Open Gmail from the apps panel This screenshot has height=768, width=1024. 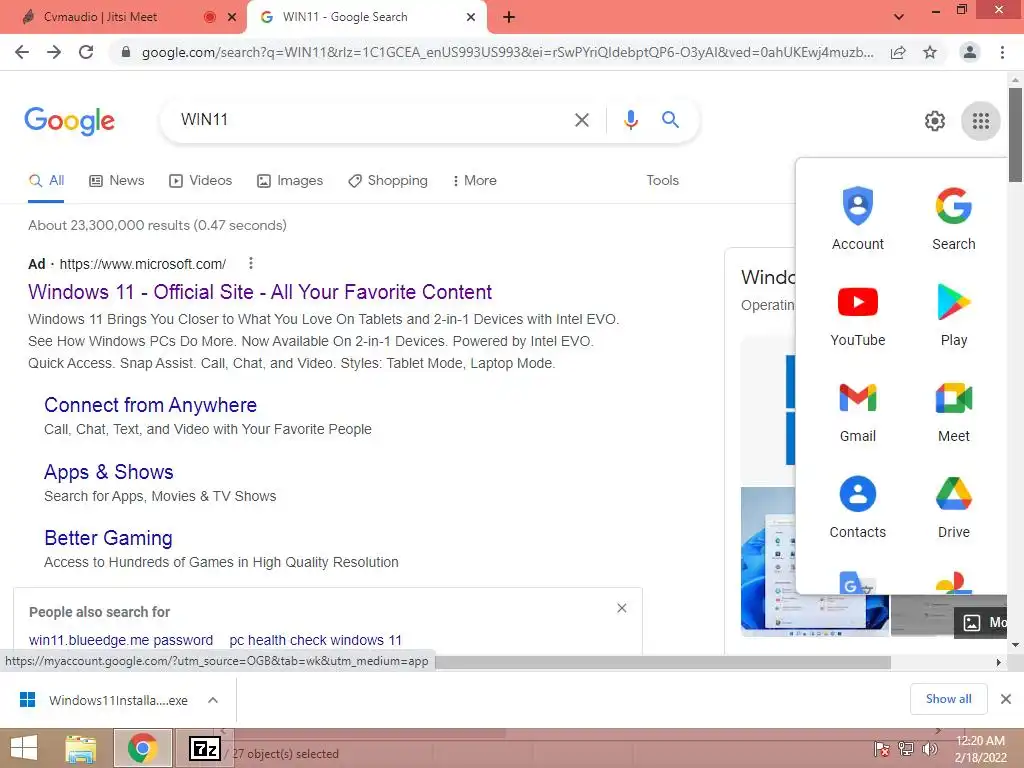coord(857,411)
